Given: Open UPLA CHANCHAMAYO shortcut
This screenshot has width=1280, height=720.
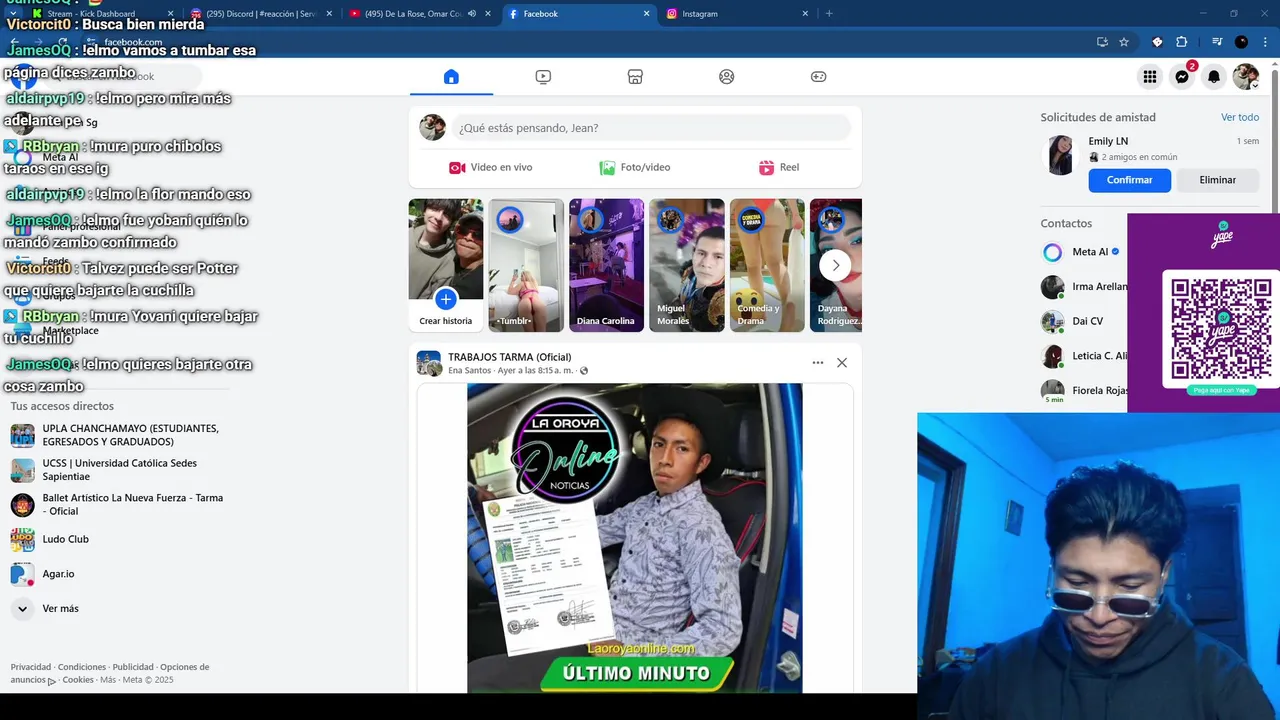Looking at the screenshot, I should pyautogui.click(x=118, y=435).
